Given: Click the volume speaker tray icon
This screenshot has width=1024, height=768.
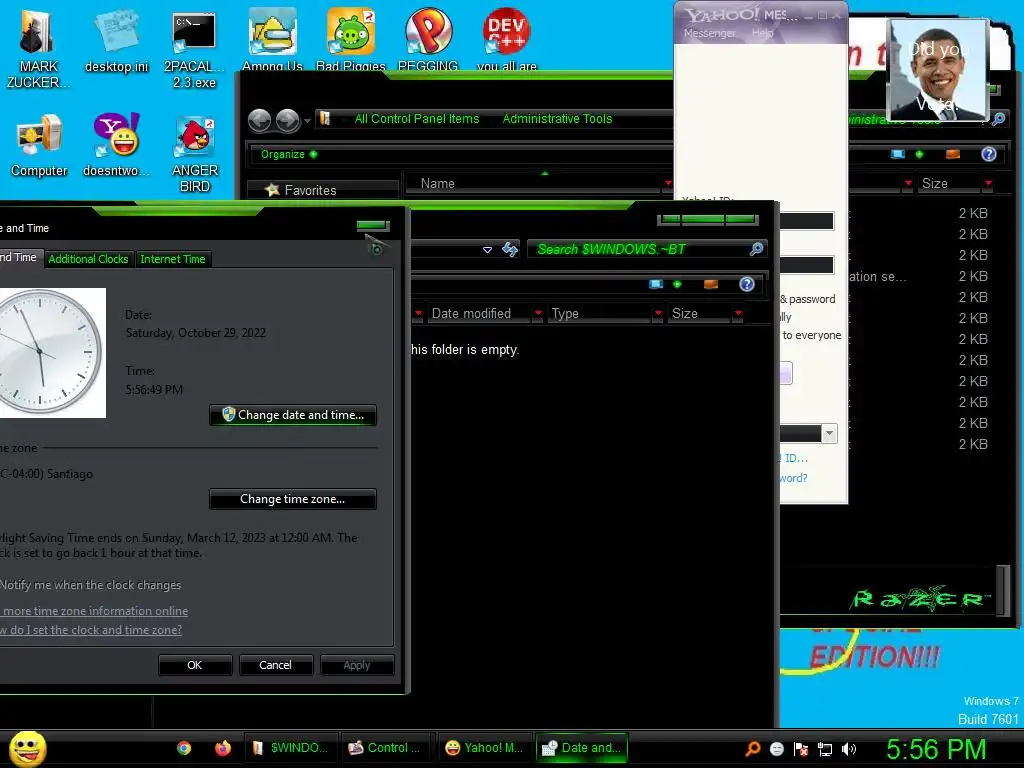Looking at the screenshot, I should click(x=849, y=749).
